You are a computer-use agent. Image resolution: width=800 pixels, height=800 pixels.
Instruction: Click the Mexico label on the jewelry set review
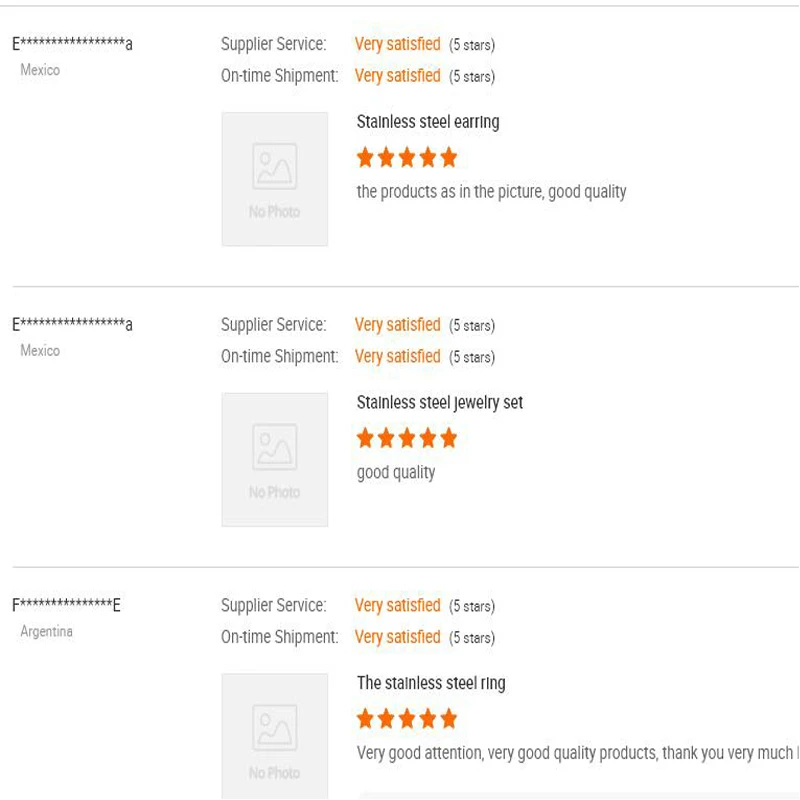[x=40, y=351]
